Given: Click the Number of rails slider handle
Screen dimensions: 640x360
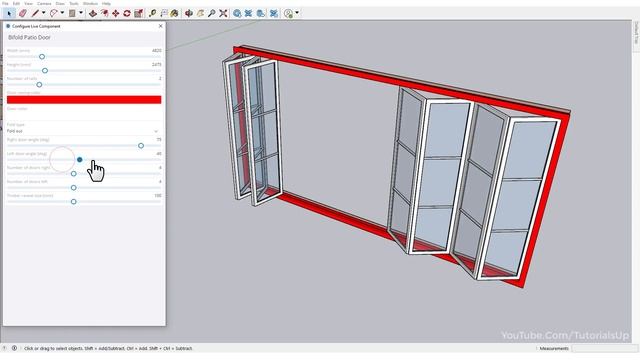Looking at the screenshot, I should coord(39,84).
